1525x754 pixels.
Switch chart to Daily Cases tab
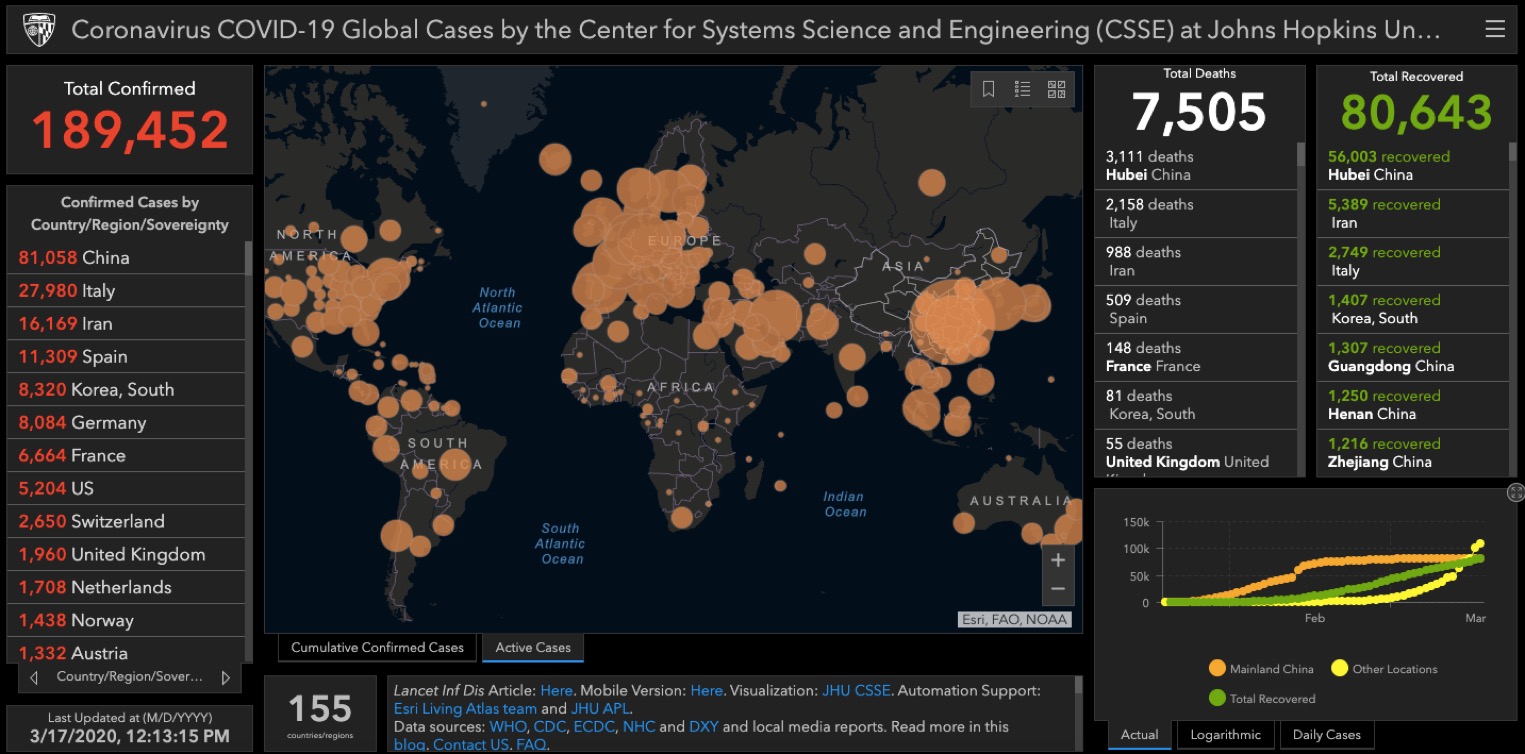[1326, 734]
